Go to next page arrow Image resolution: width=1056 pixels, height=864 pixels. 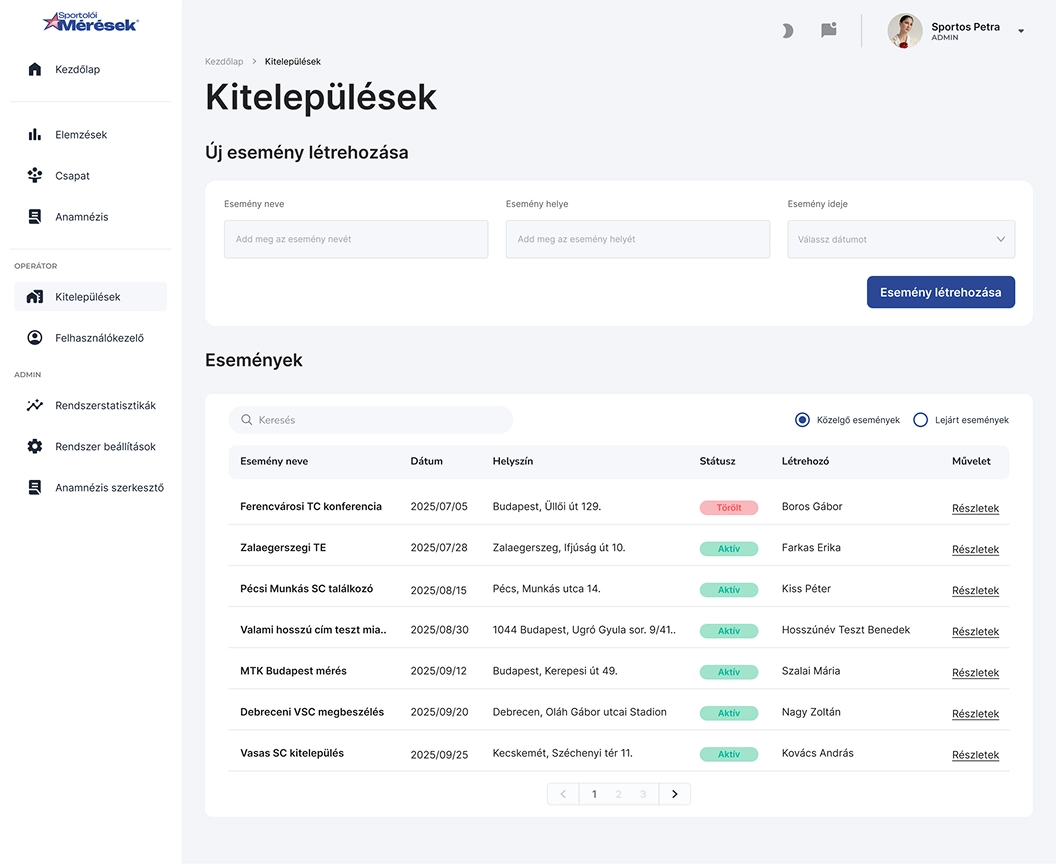tap(675, 795)
